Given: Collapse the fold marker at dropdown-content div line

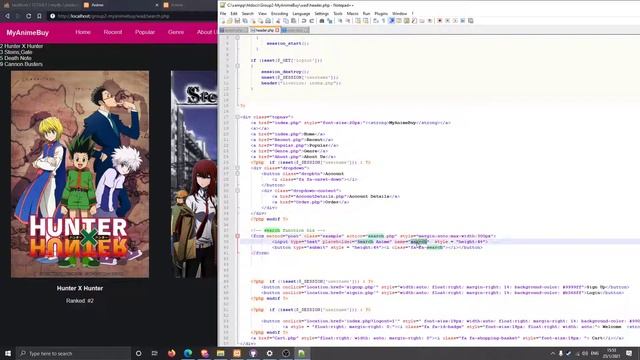Looking at the screenshot, I should coord(238,191).
